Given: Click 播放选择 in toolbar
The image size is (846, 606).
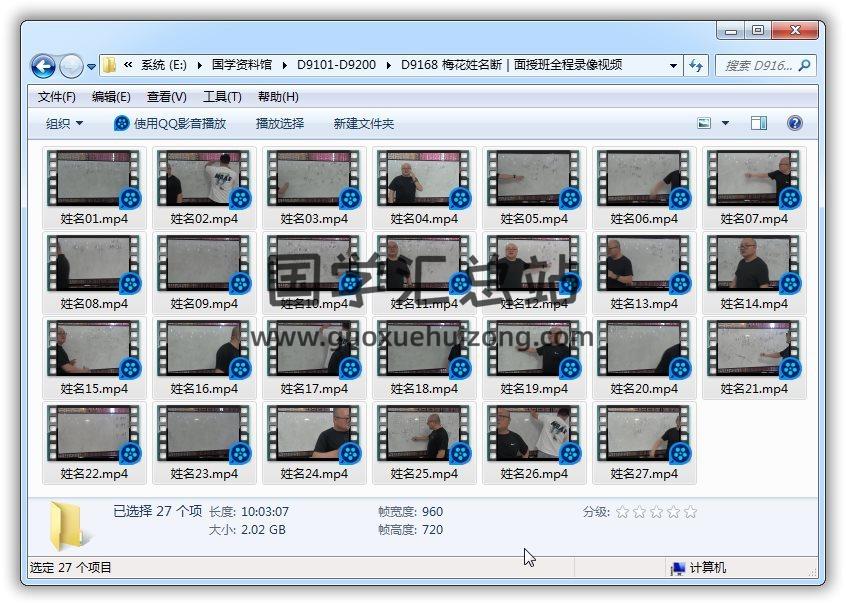Looking at the screenshot, I should point(279,124).
